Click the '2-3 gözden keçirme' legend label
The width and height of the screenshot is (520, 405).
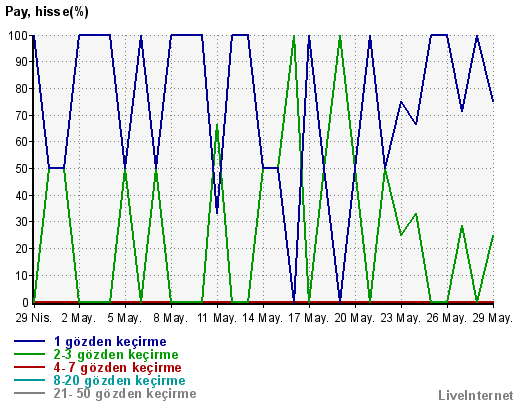click(x=116, y=354)
